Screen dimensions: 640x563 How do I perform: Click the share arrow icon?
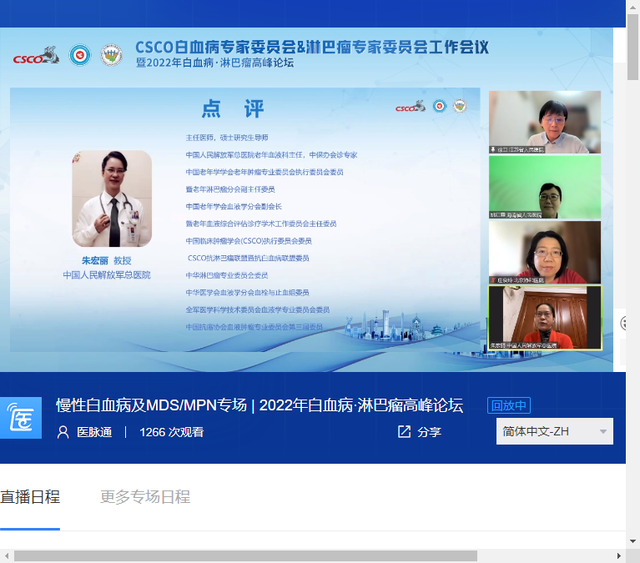coord(404,432)
